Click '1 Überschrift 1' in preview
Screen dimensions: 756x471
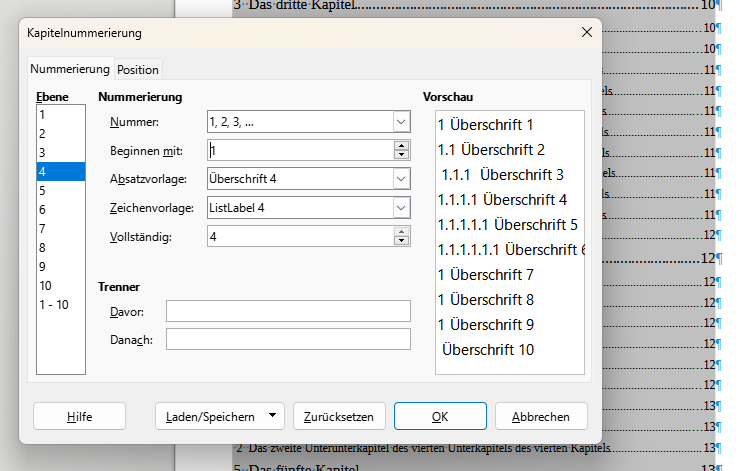coord(486,125)
